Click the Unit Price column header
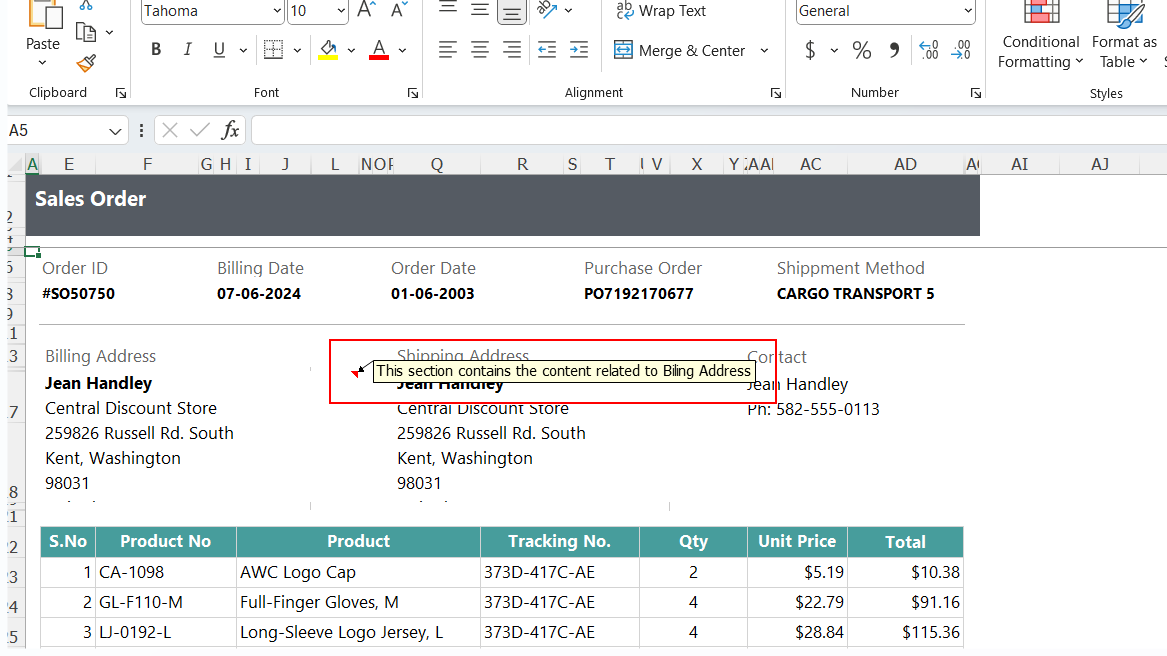 click(797, 542)
